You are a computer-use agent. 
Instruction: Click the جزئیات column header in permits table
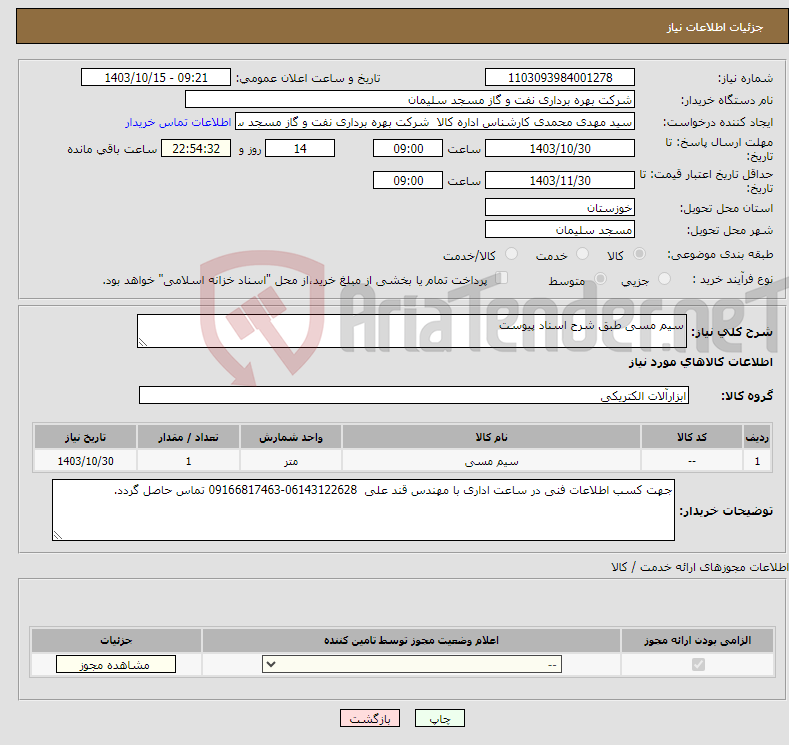[116, 640]
